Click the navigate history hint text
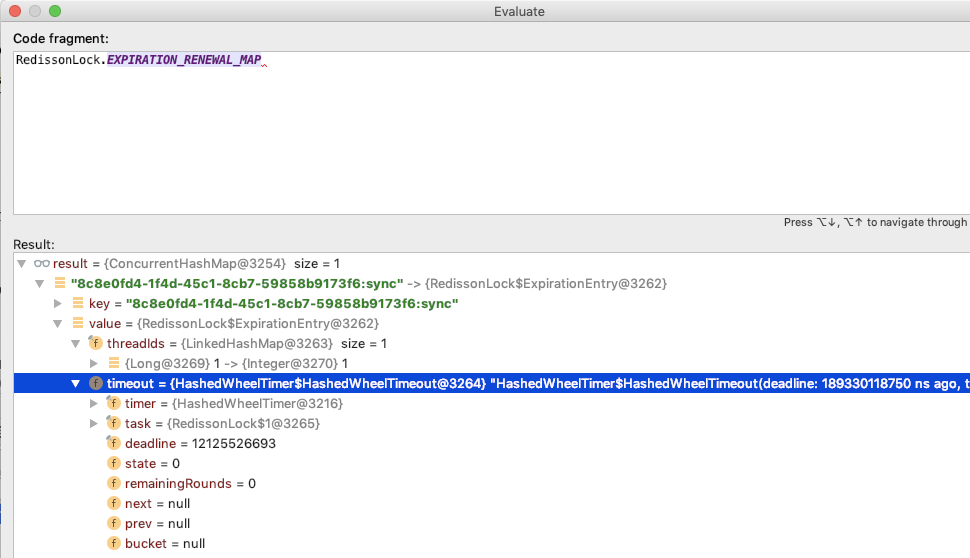Viewport: 970px width, 558px height. tap(876, 222)
